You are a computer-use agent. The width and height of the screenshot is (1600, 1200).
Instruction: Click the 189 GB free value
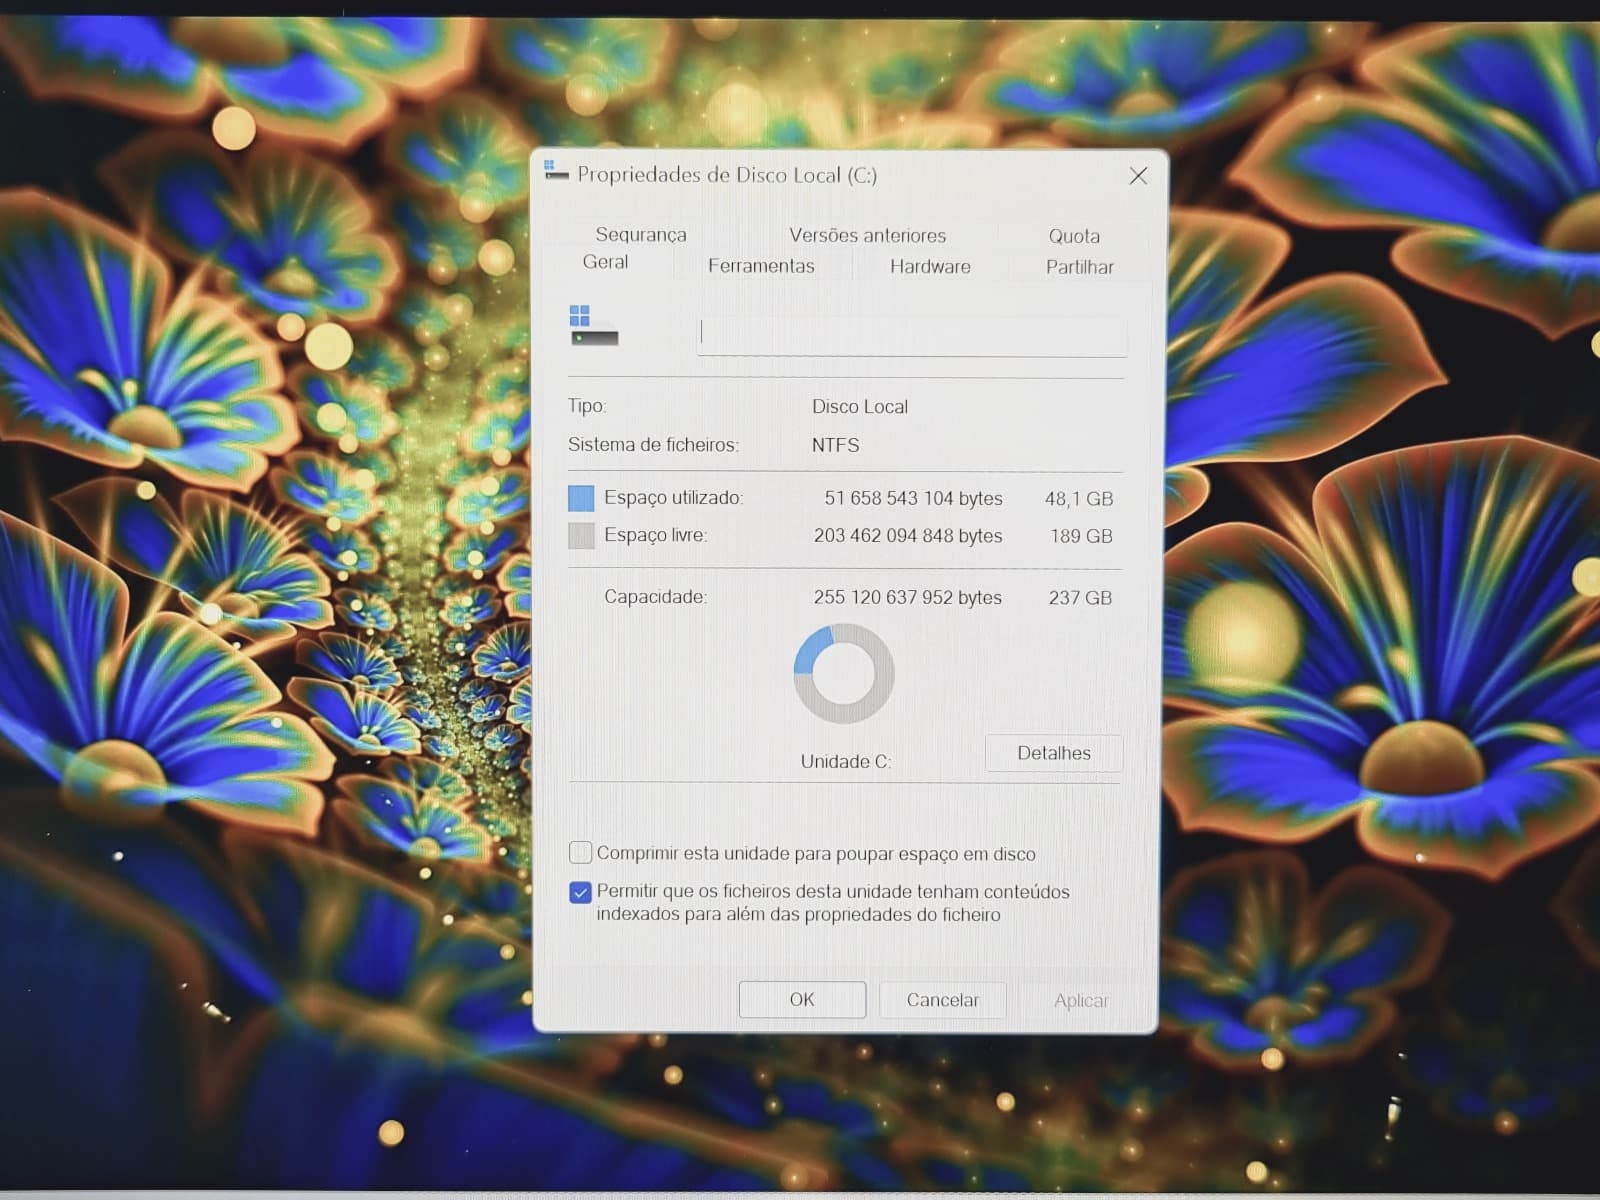[x=1081, y=536]
